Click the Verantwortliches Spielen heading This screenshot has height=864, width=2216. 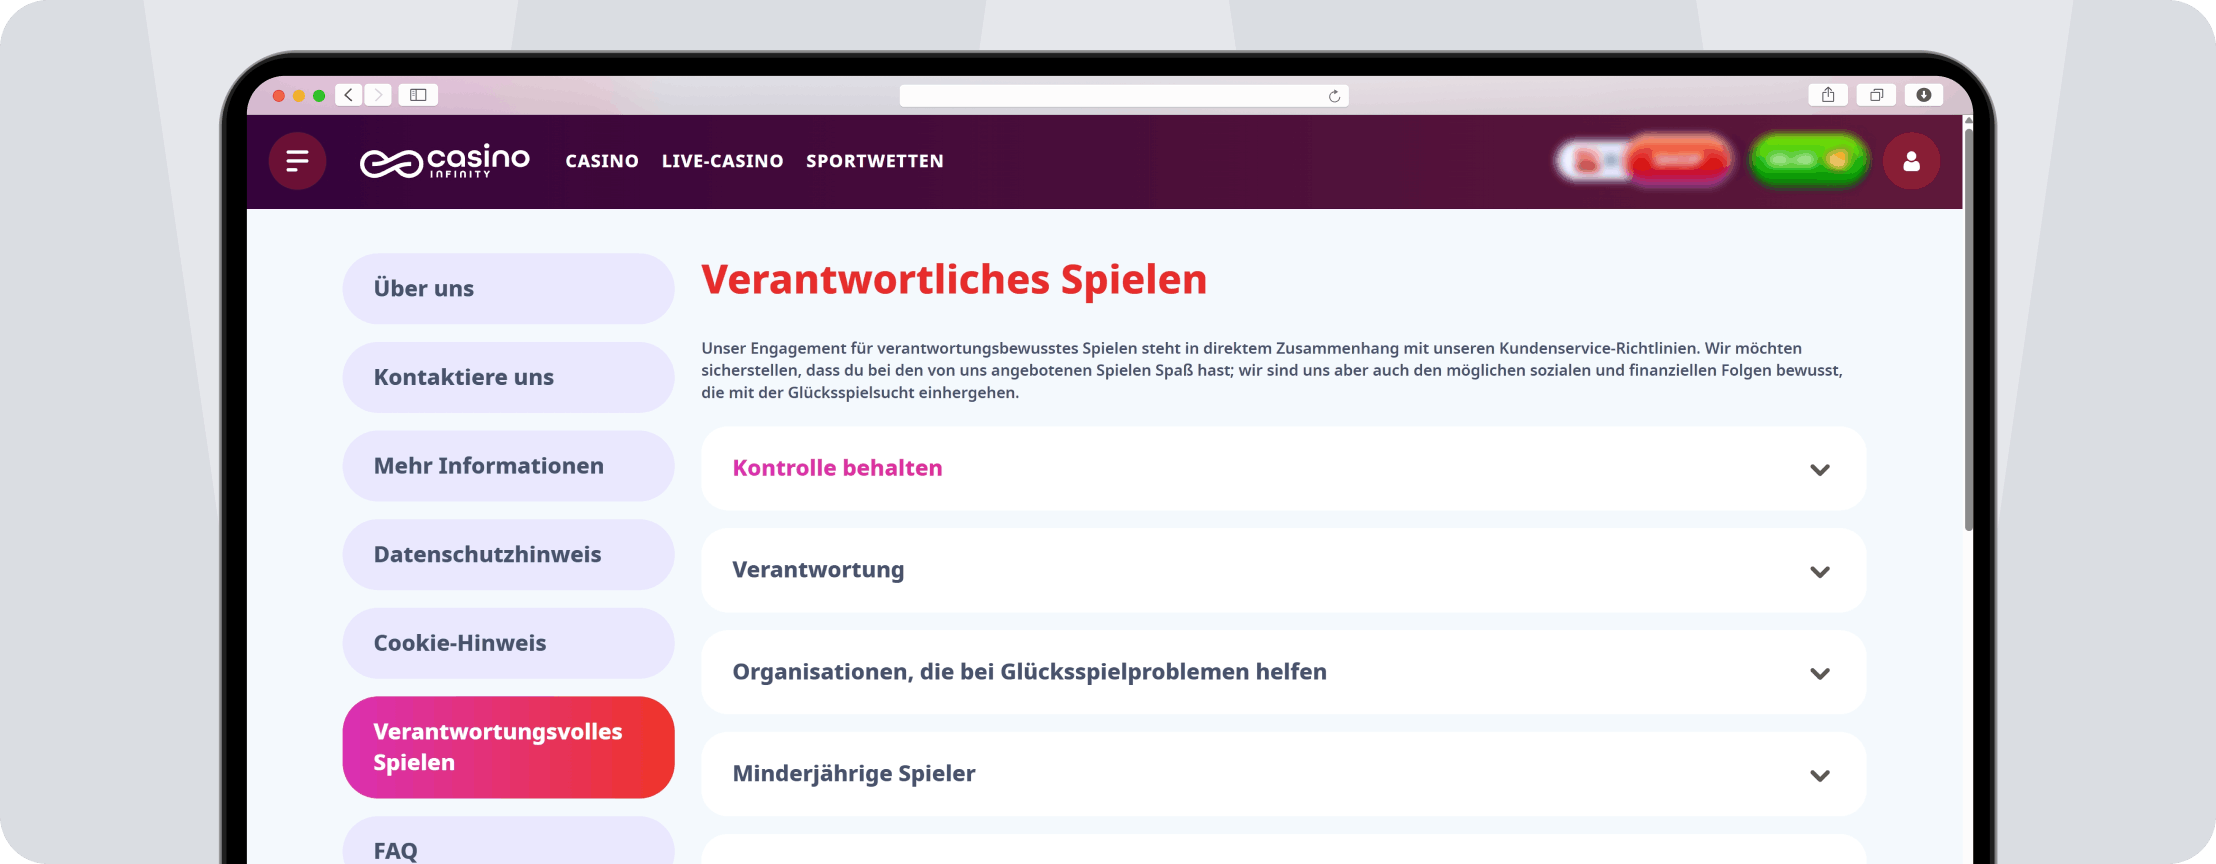click(954, 280)
